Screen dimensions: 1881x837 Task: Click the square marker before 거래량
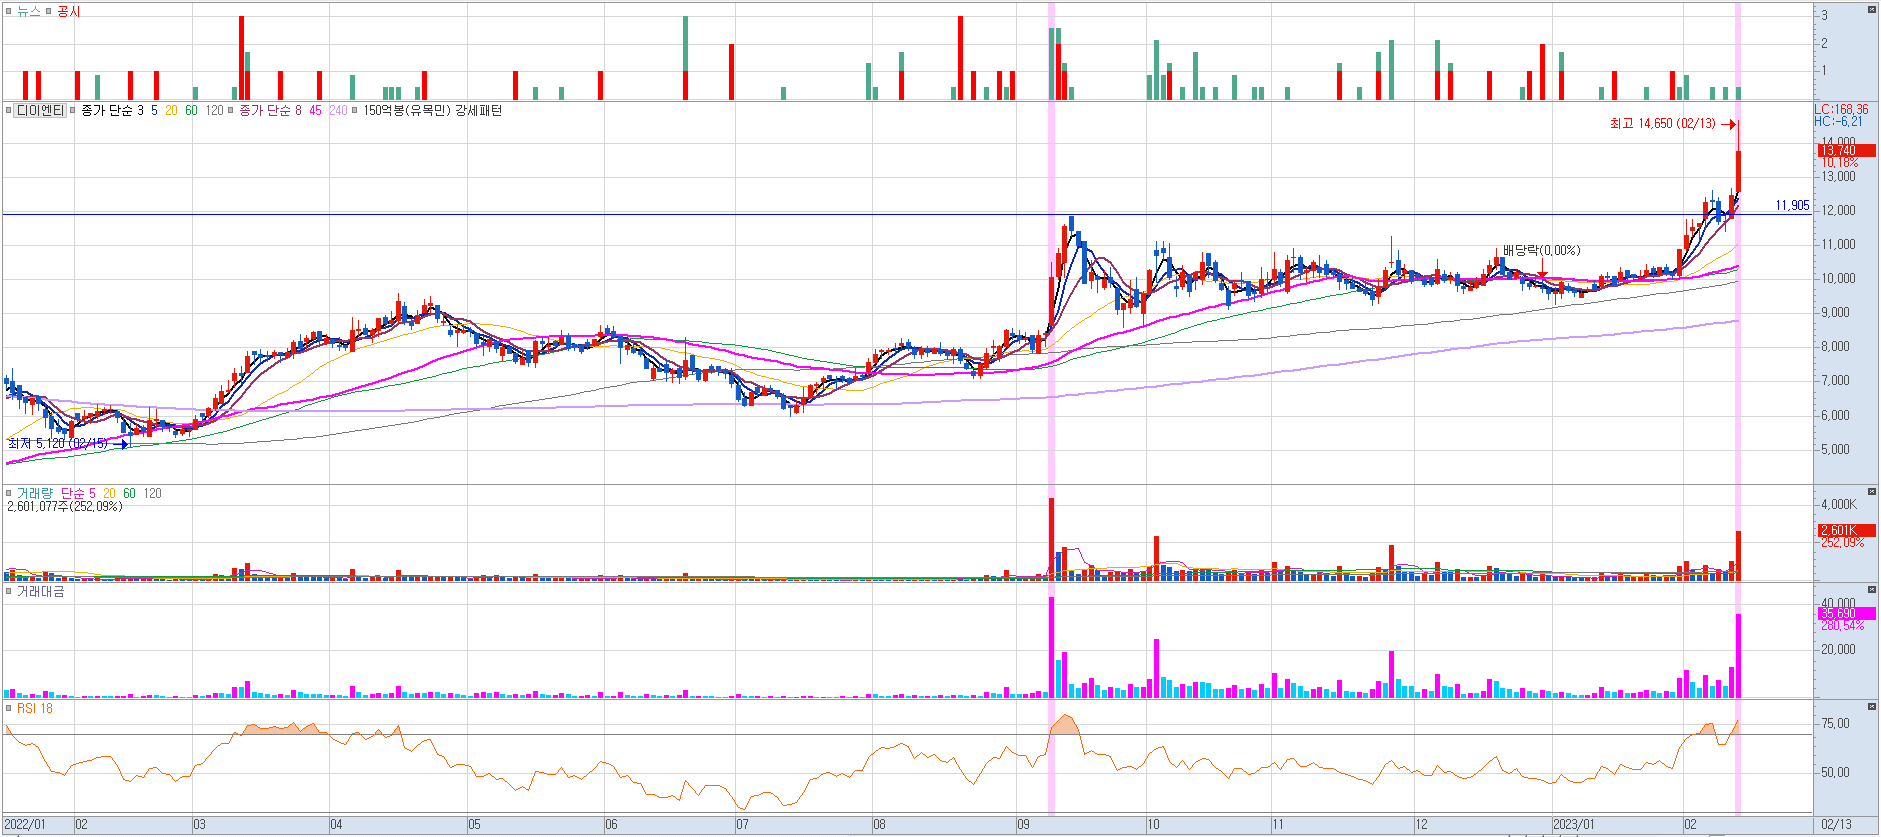[x=9, y=493]
